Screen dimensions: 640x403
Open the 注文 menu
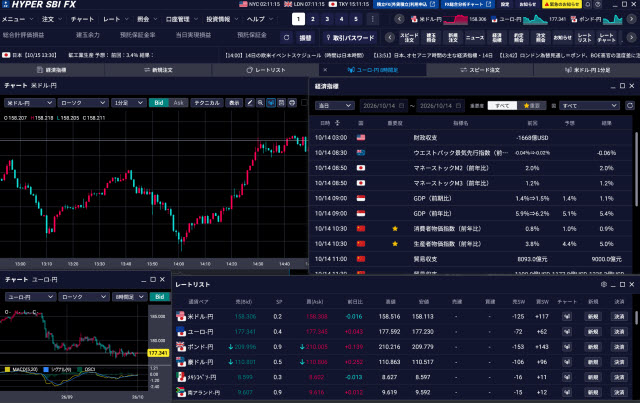[x=51, y=19]
